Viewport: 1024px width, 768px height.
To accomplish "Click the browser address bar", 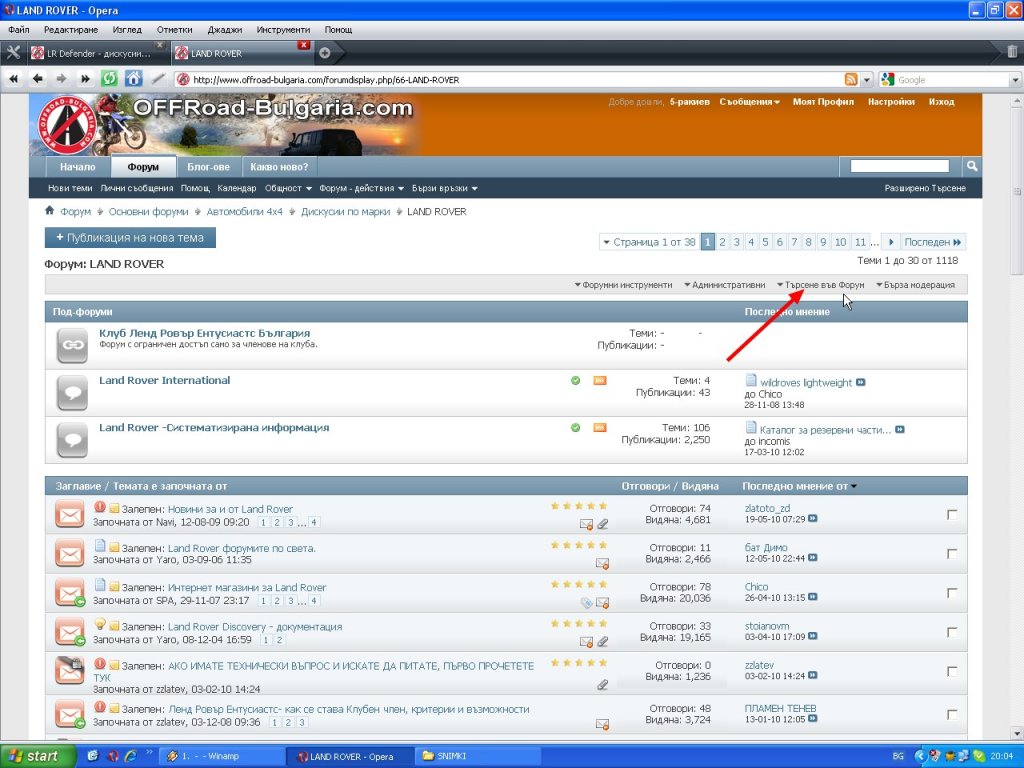I will [x=509, y=80].
